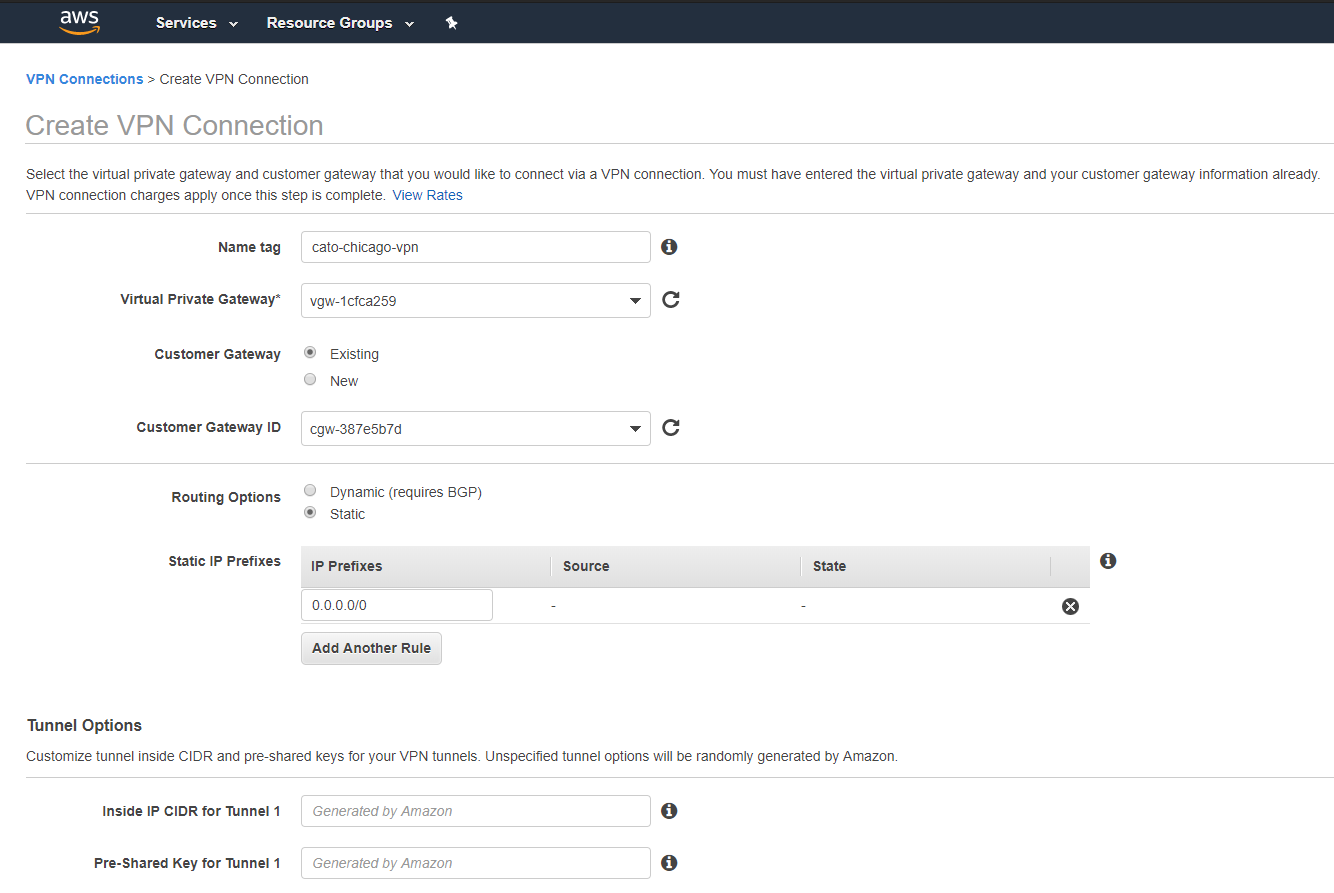Open the Services menu

pos(196,23)
